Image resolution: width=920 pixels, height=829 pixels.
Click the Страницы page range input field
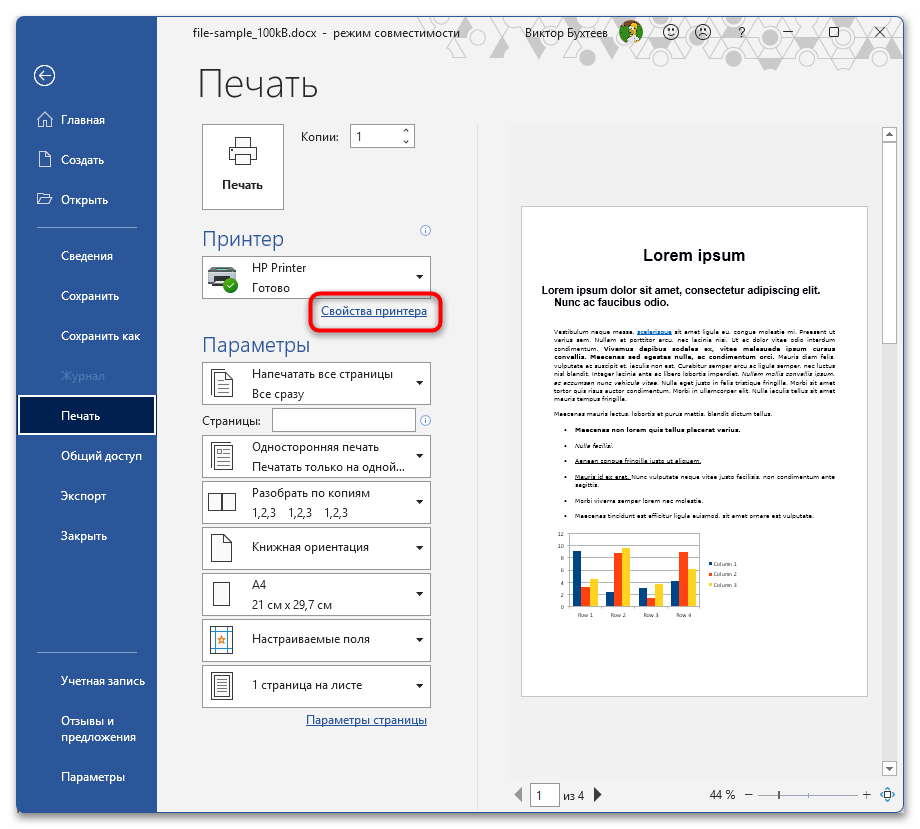(x=344, y=421)
